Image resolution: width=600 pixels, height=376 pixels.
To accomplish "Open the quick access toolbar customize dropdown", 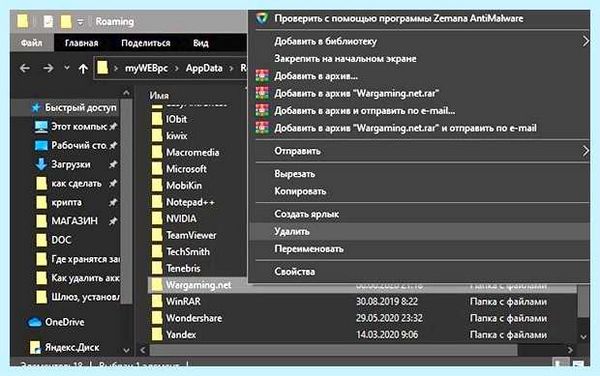I will (80, 22).
